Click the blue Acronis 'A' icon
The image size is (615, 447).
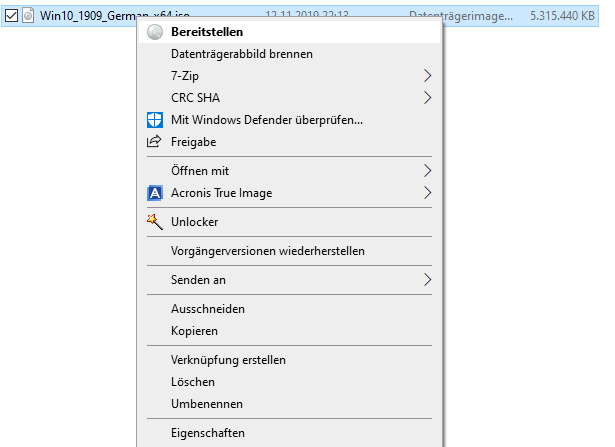click(155, 193)
